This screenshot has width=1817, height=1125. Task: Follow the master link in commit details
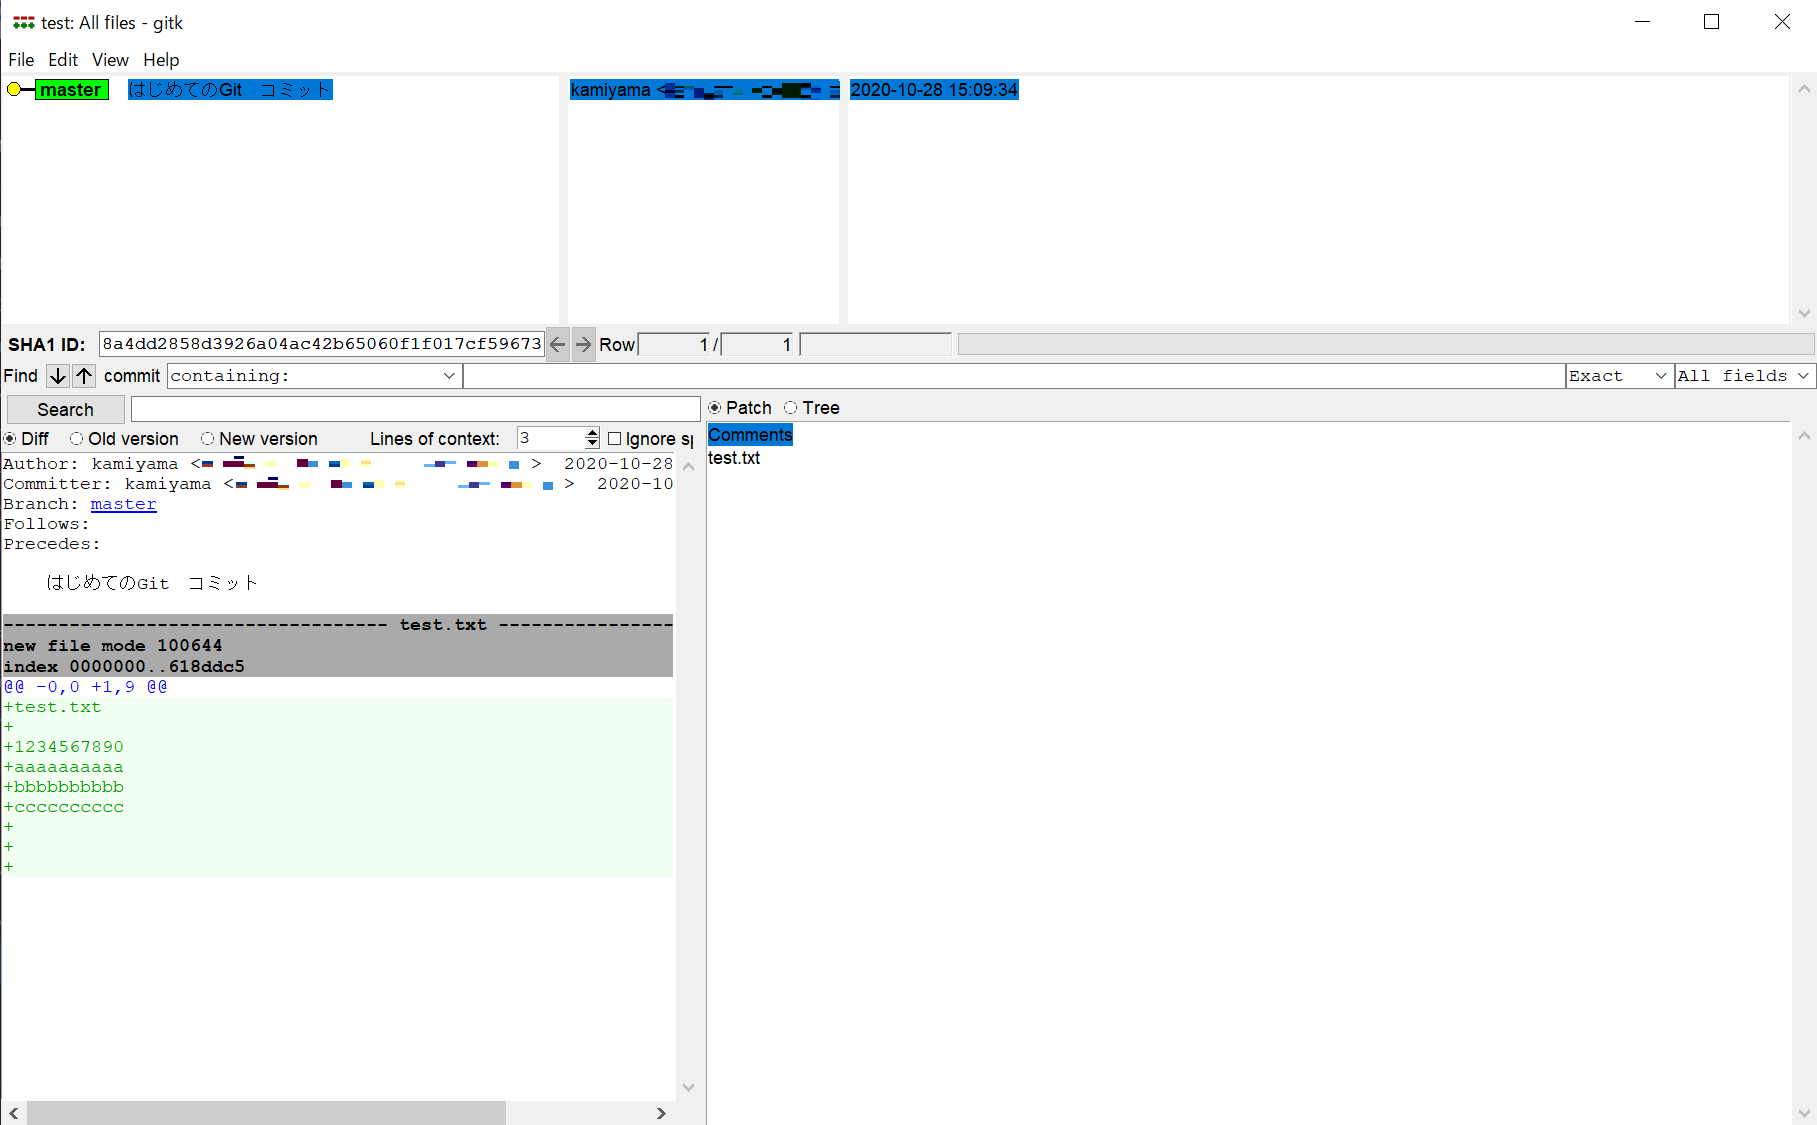coord(122,504)
